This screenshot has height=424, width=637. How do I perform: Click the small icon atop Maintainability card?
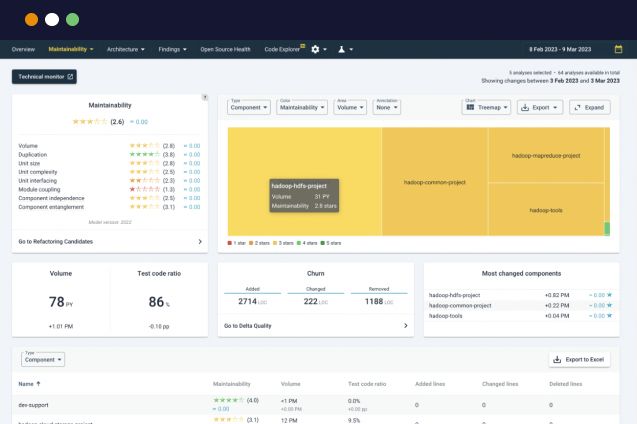[205, 97]
